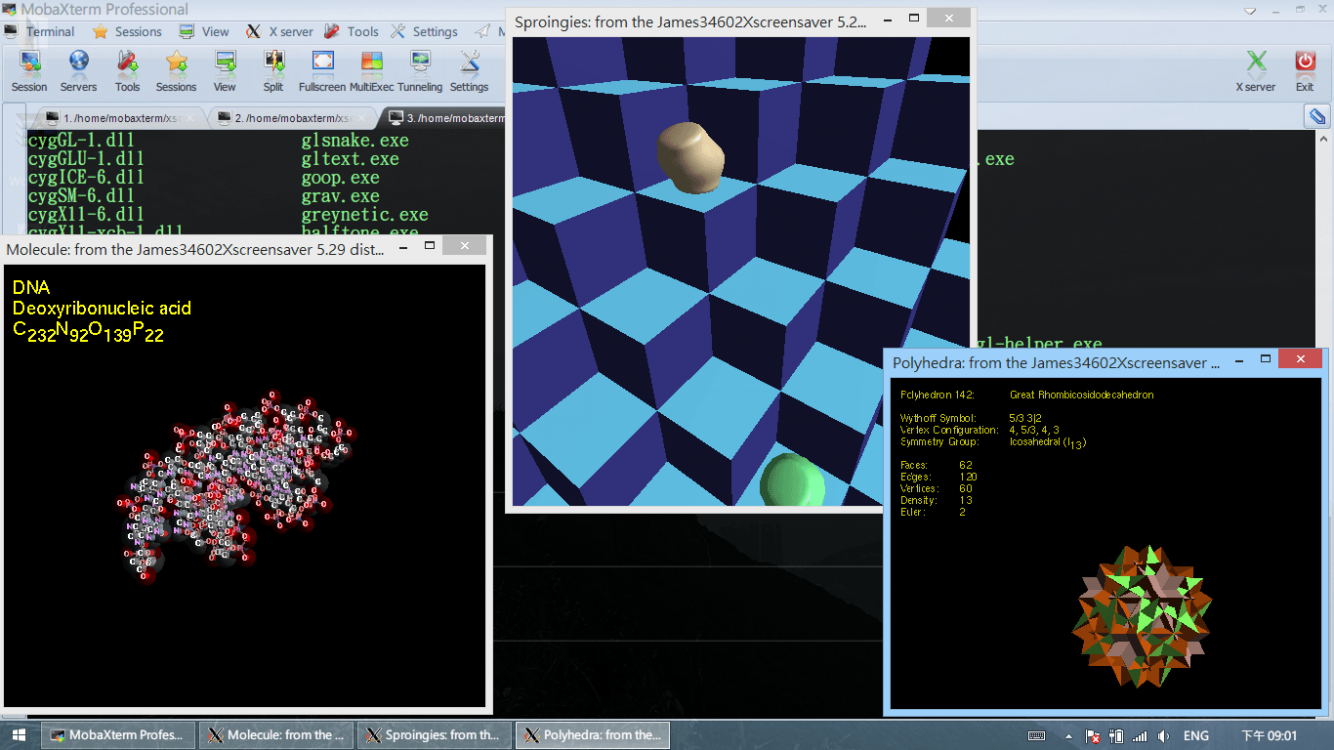Close terminal tab 1 with its X
The image size is (1334, 750).
pyautogui.click(x=189, y=118)
